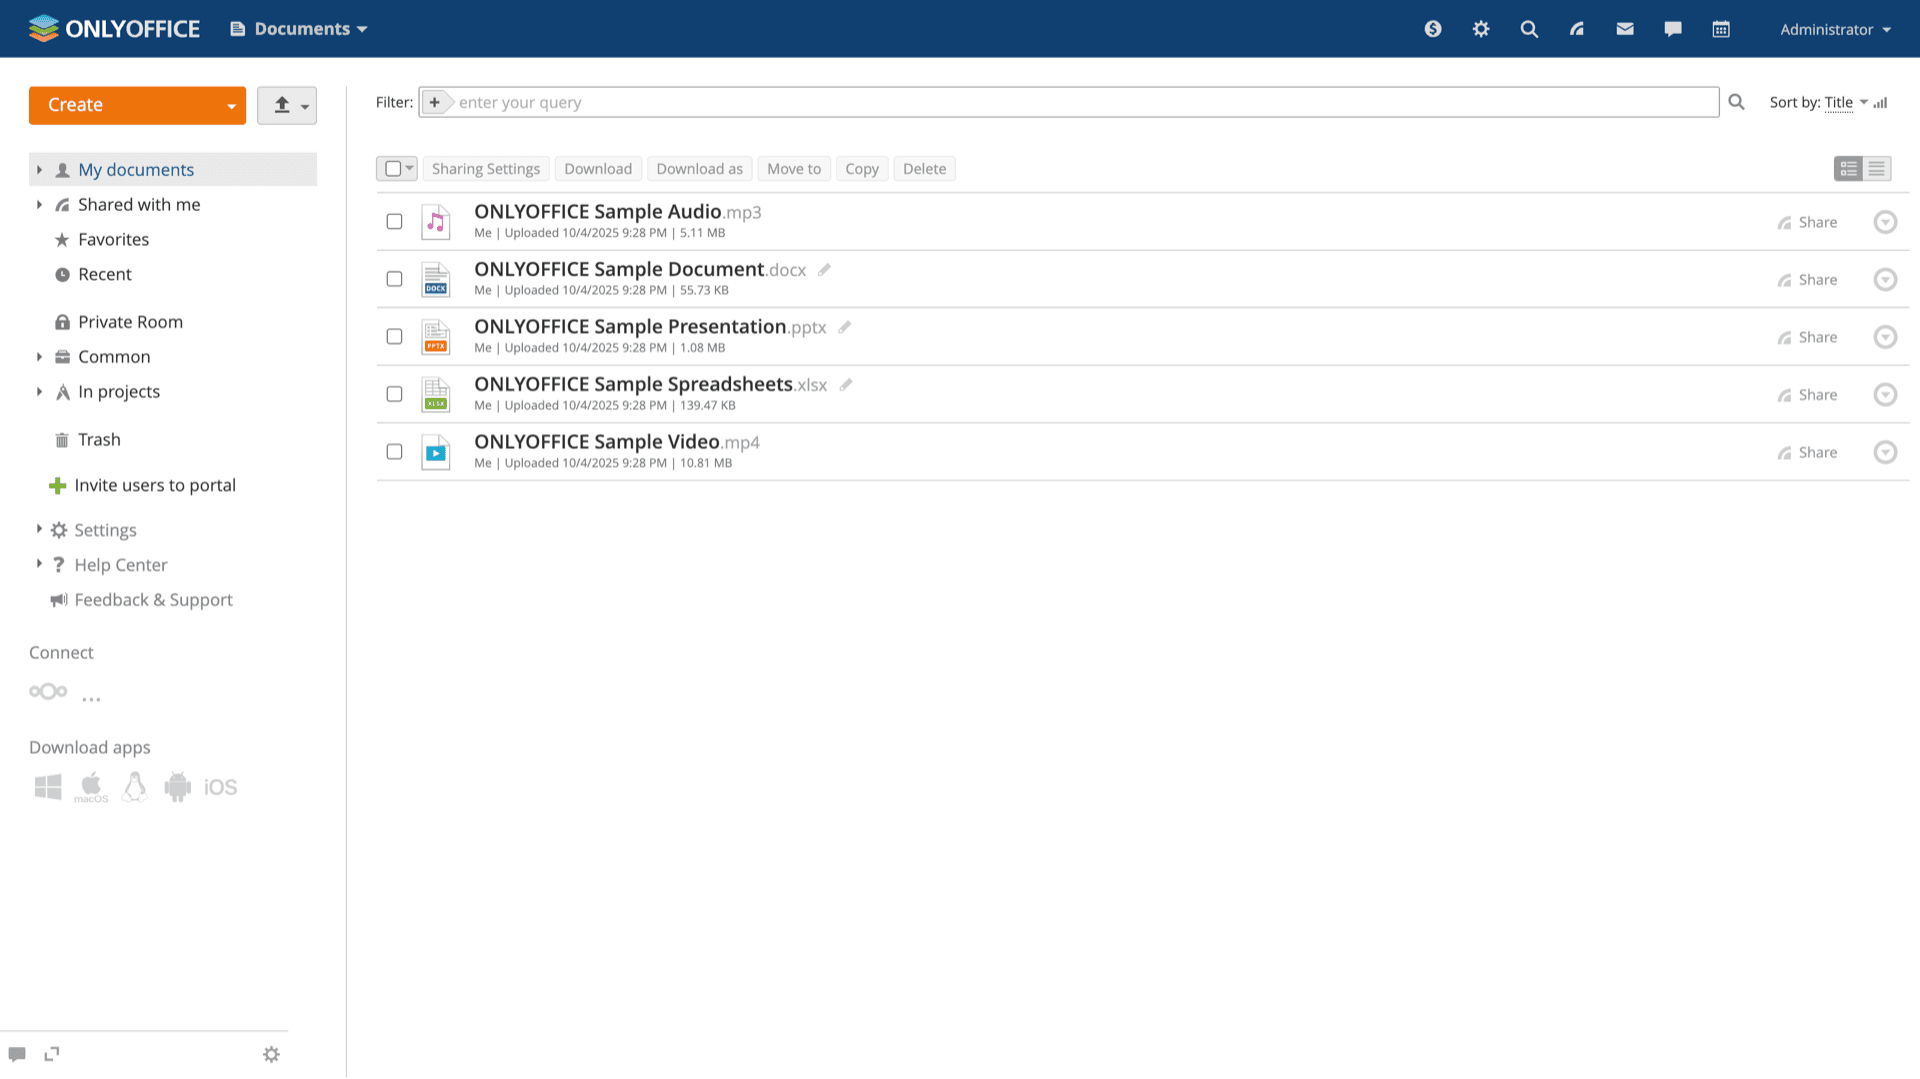
Task: Select My documents in sidebar
Action: click(136, 170)
